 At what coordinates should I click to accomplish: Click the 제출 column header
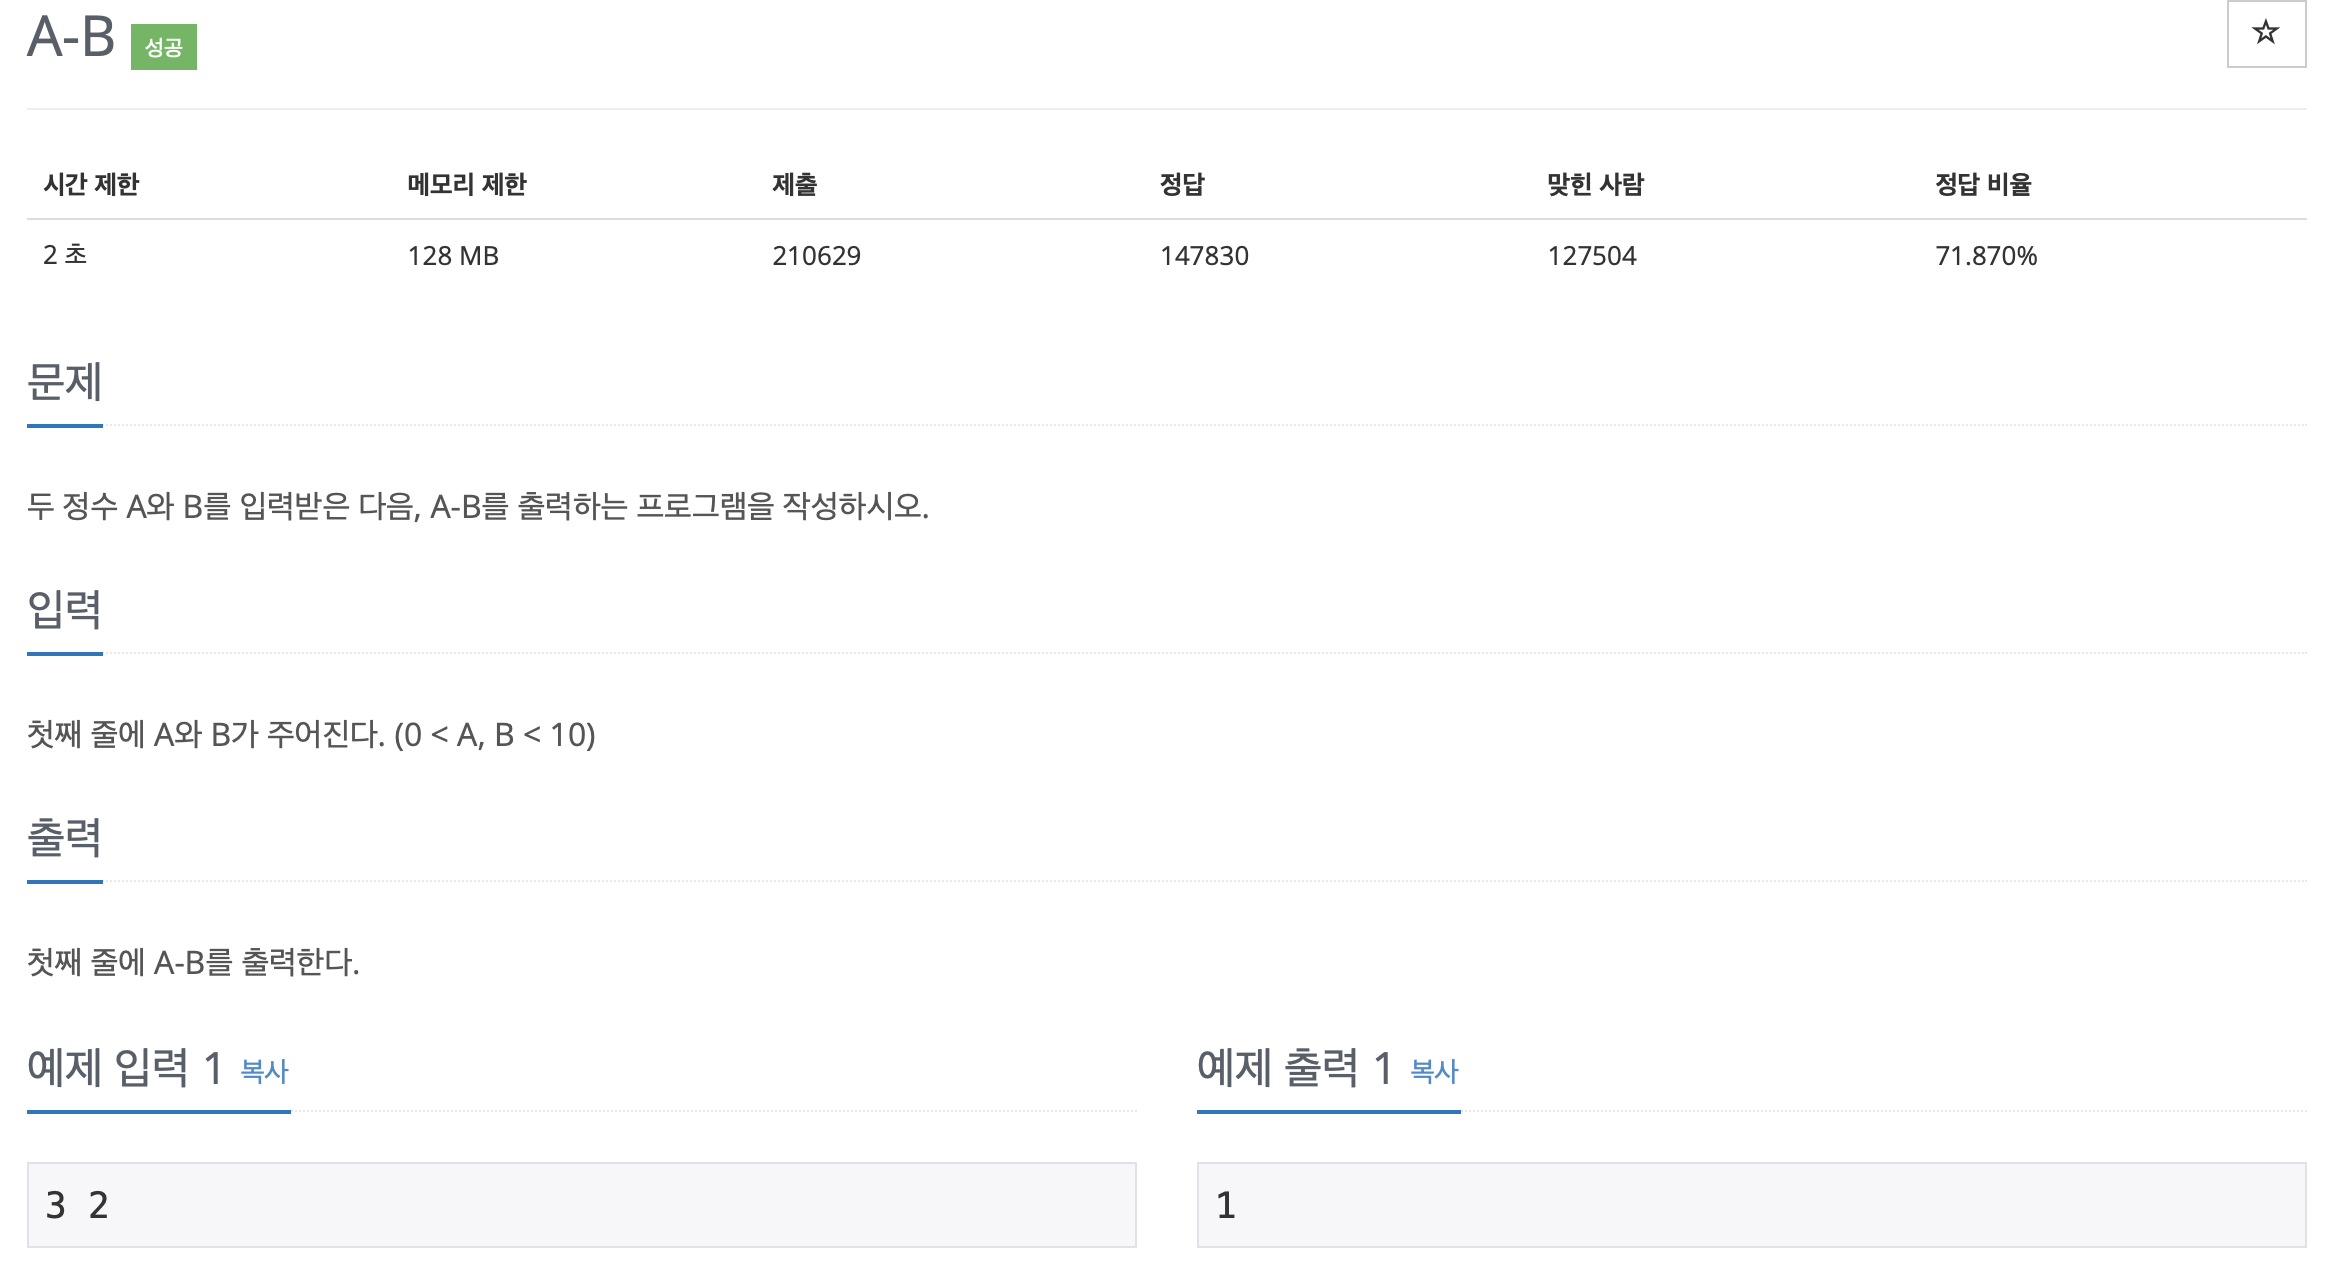pos(794,184)
